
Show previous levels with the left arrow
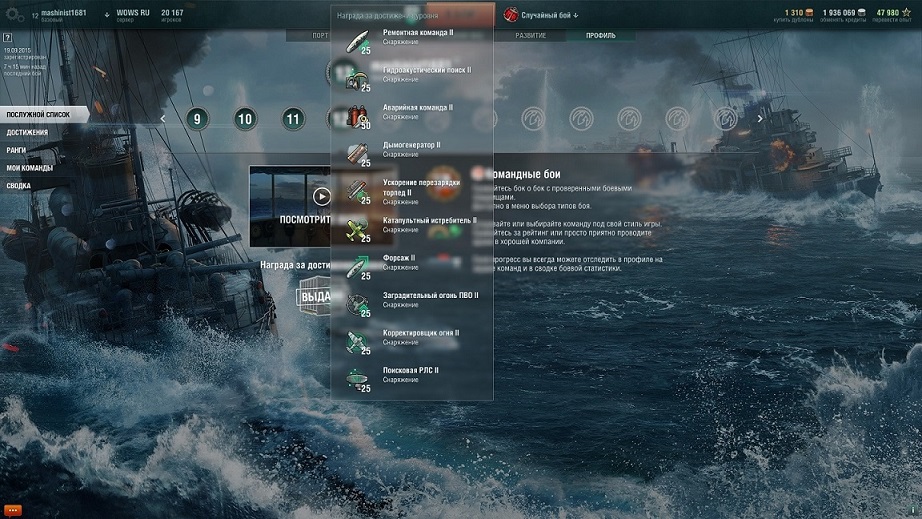point(163,119)
